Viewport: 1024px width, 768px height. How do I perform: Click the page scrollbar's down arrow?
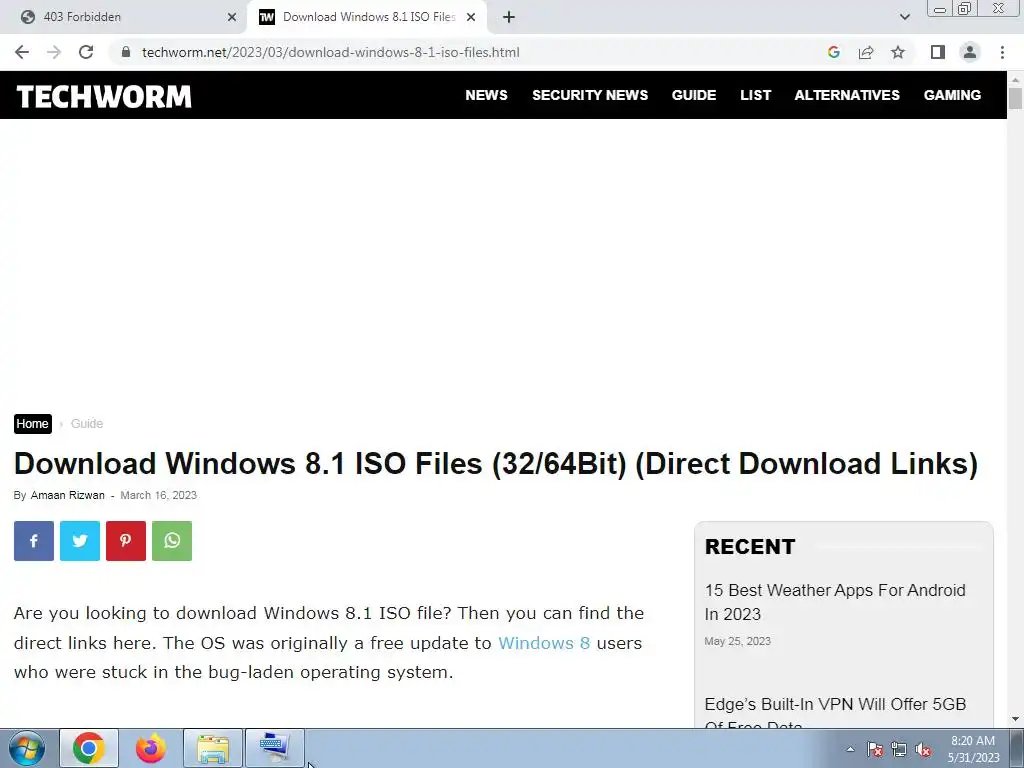(x=1015, y=719)
